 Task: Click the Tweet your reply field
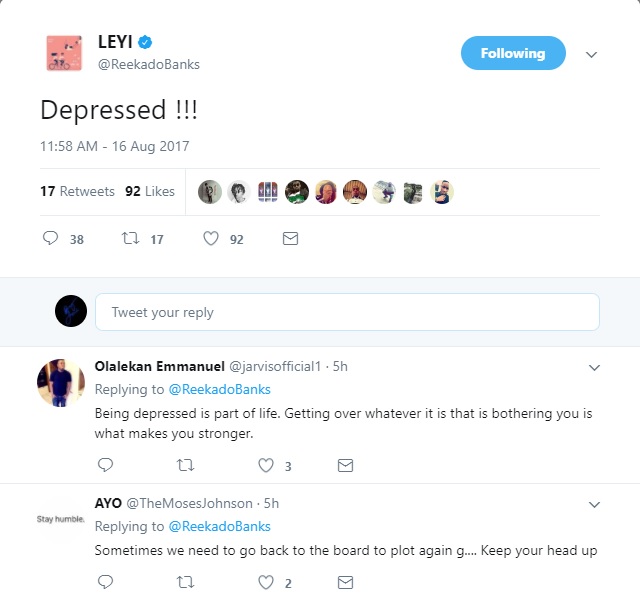click(x=347, y=312)
